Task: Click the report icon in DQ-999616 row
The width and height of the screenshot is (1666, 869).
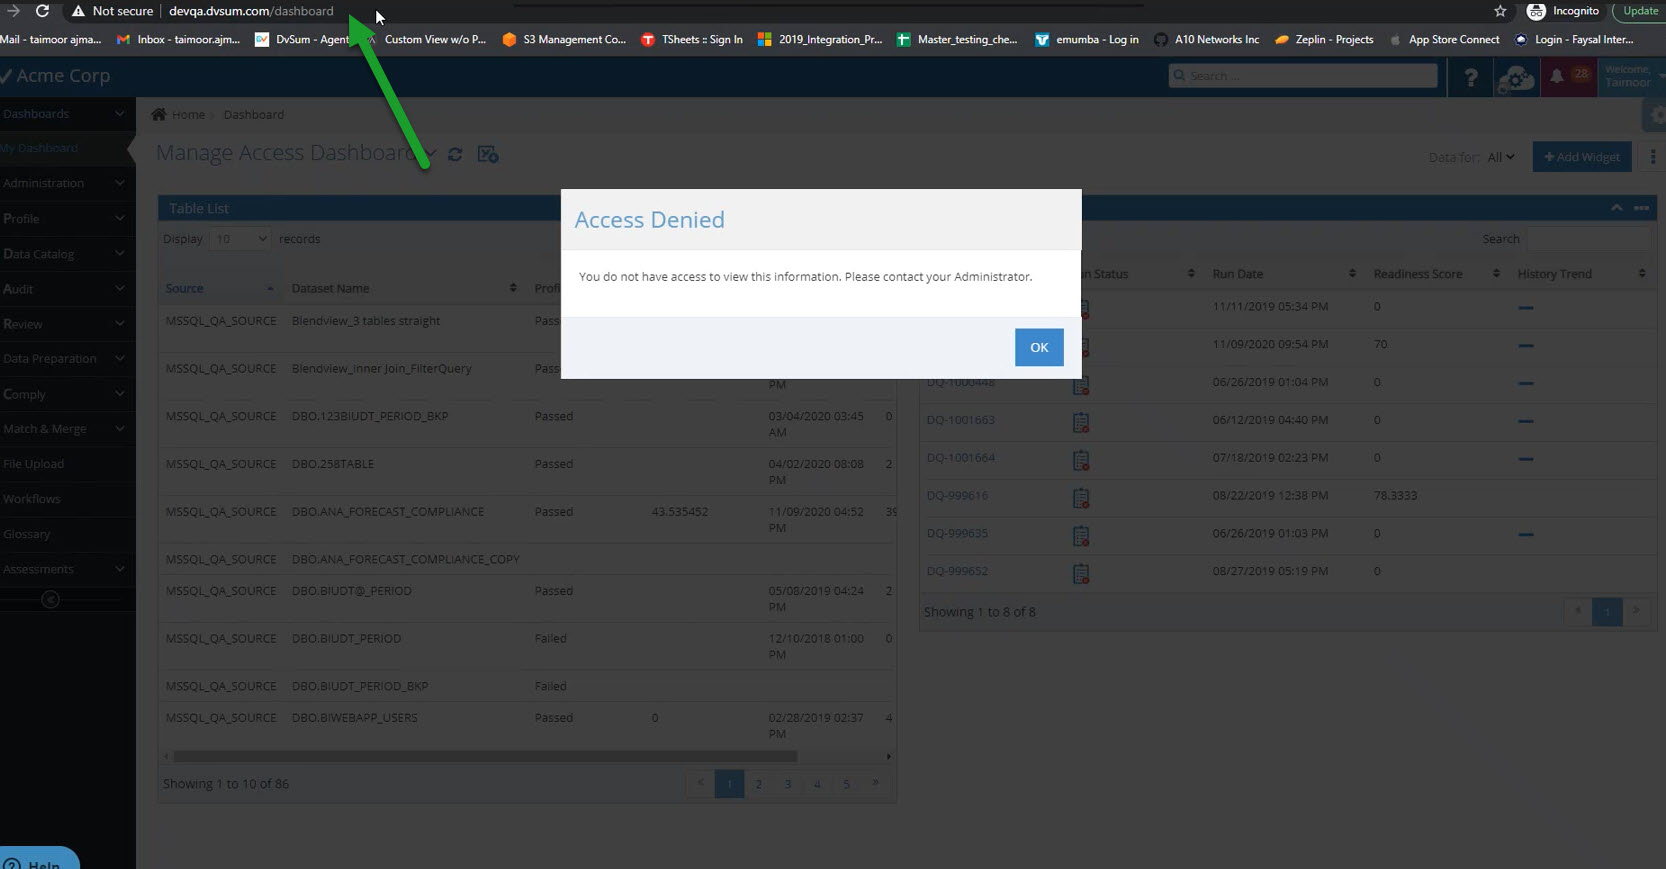Action: tap(1081, 497)
